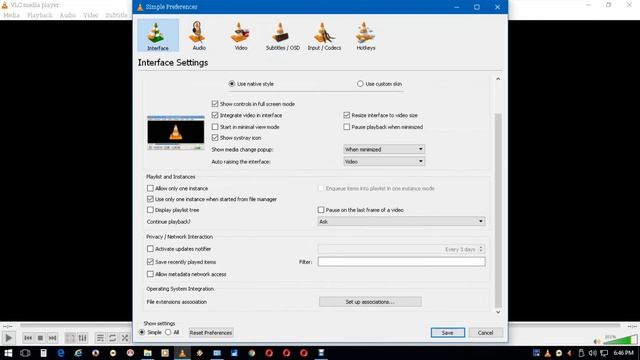
Task: Open Task View on the taskbar
Action: [x=25, y=353]
